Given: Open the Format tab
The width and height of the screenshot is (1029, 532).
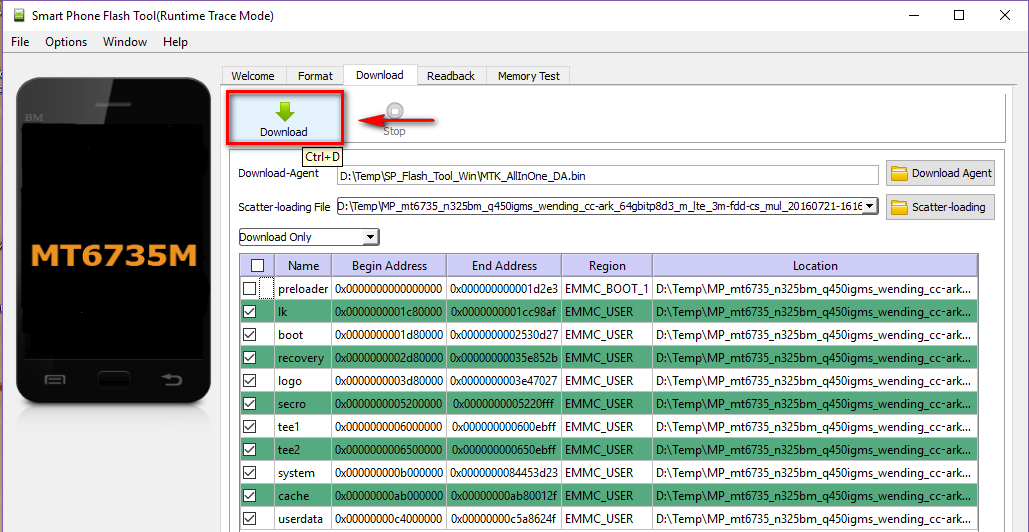Looking at the screenshot, I should (315, 76).
